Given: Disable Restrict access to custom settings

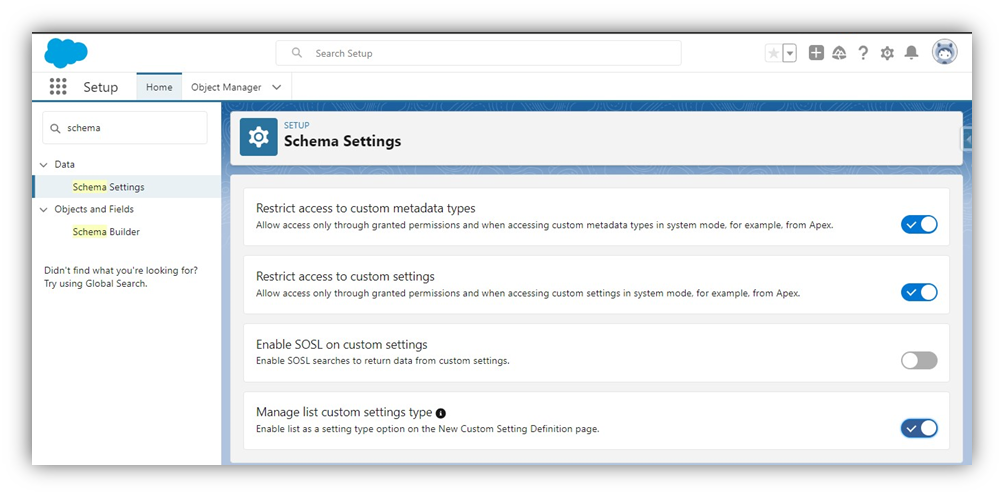Looking at the screenshot, I should click(919, 293).
